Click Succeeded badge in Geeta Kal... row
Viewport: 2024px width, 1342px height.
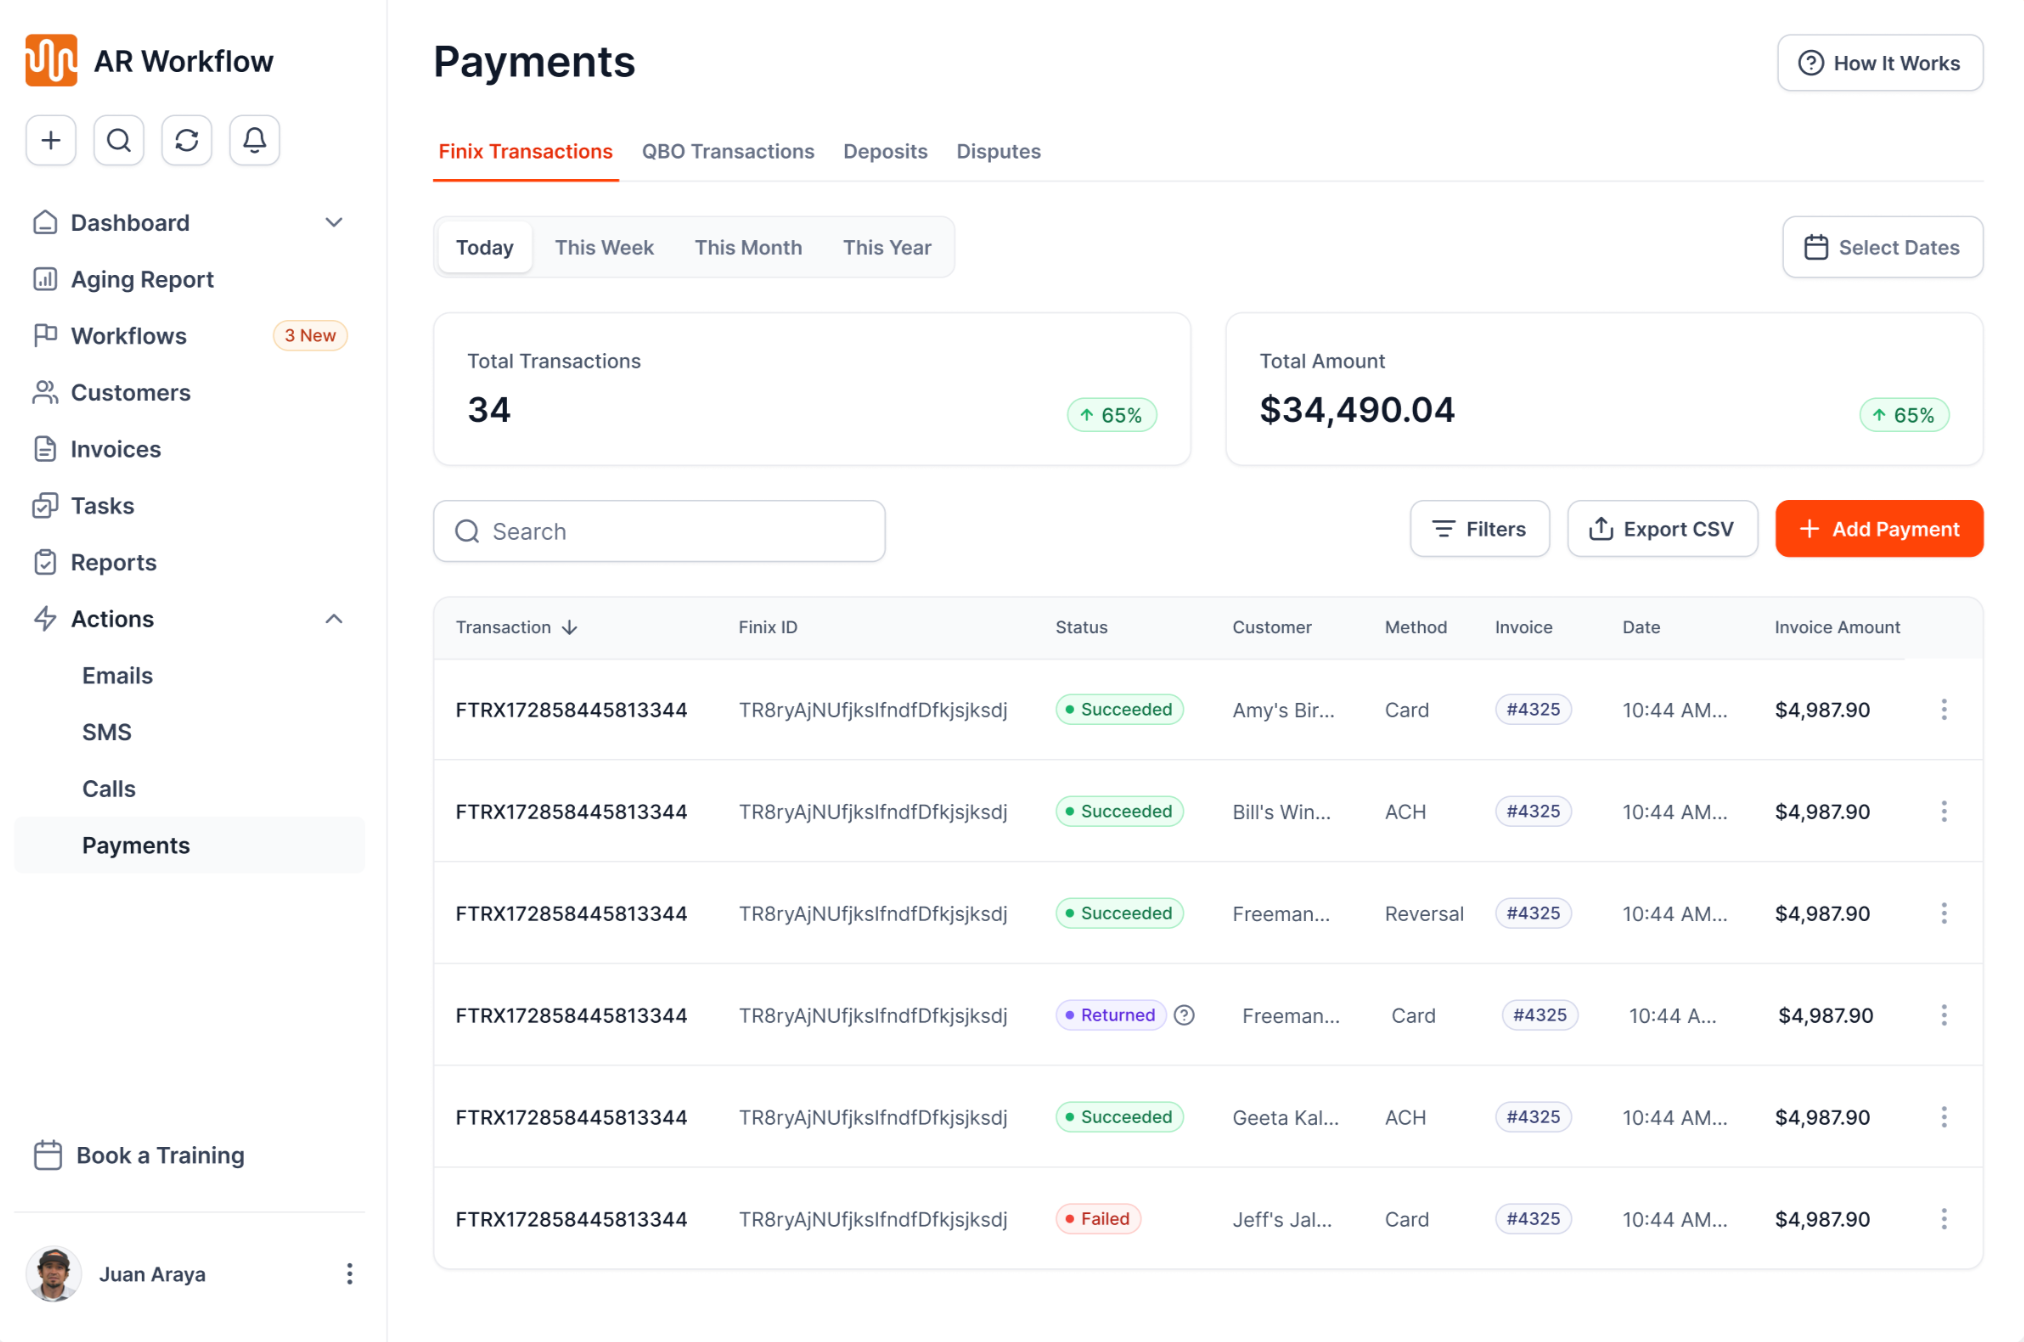(1119, 1116)
